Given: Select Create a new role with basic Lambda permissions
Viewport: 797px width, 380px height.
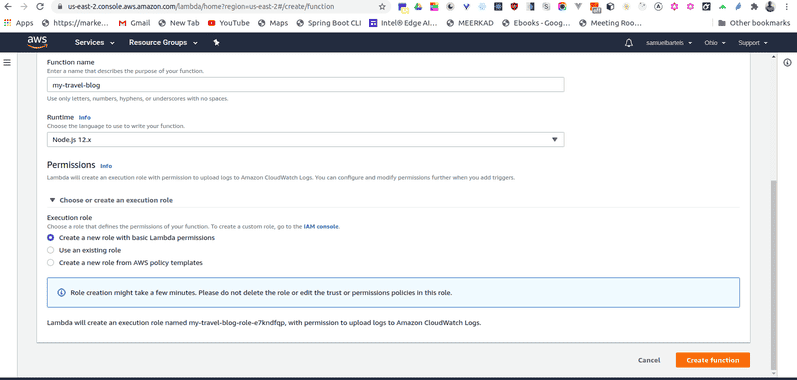Looking at the screenshot, I should coord(50,237).
